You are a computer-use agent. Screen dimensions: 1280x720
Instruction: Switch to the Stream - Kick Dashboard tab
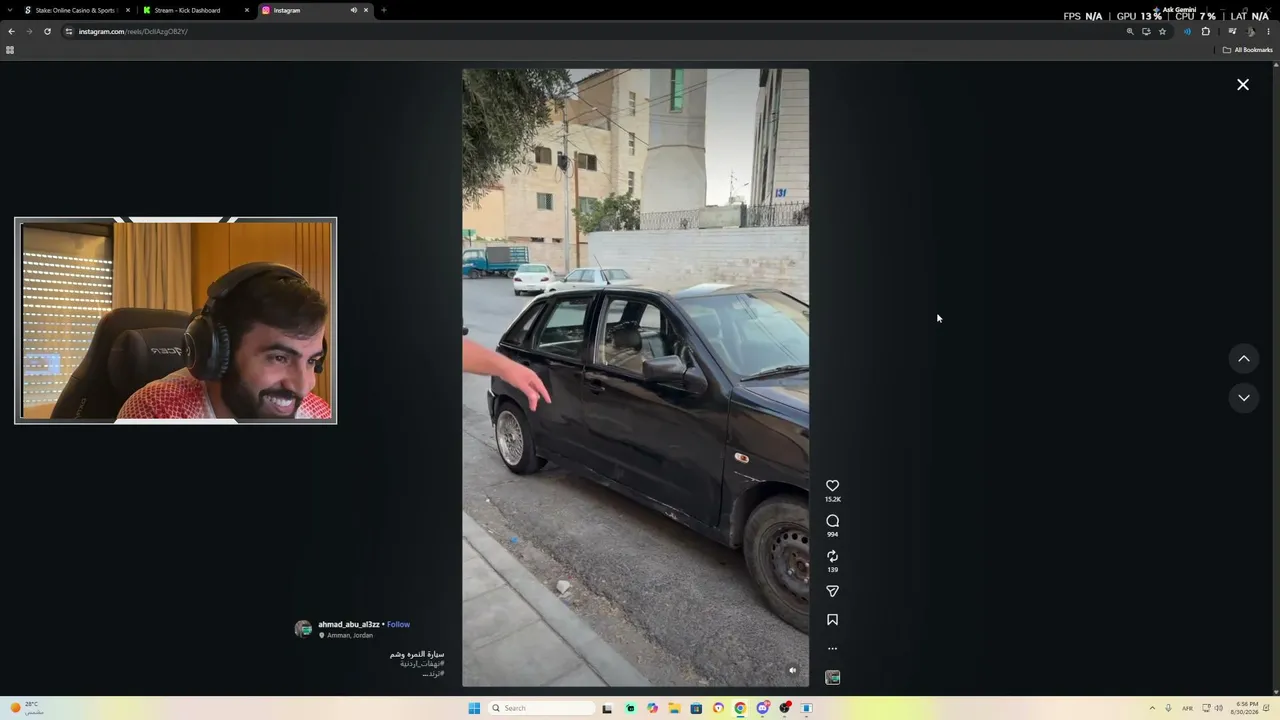[x=193, y=10]
